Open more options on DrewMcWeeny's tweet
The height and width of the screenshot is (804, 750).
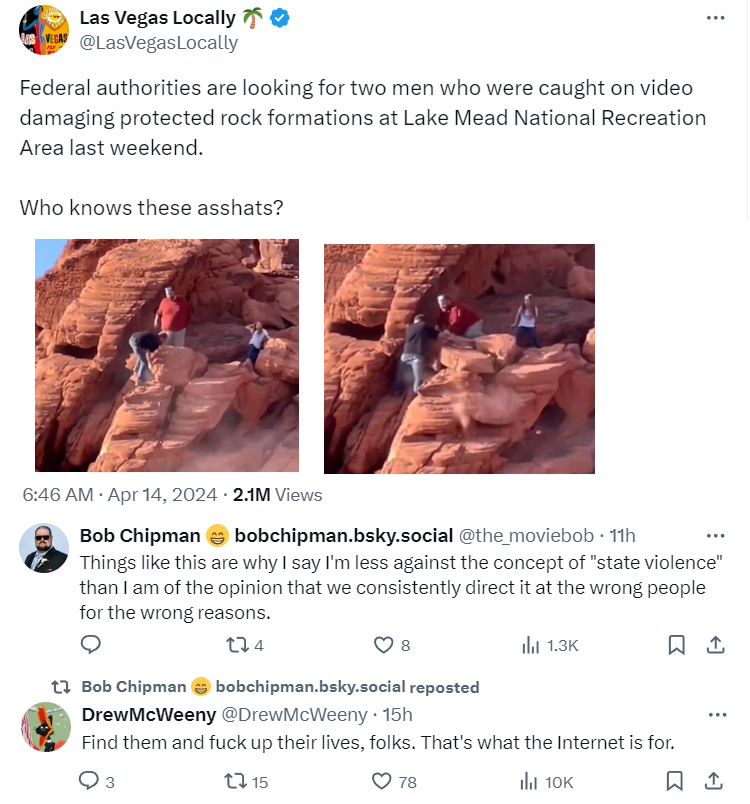click(x=716, y=715)
